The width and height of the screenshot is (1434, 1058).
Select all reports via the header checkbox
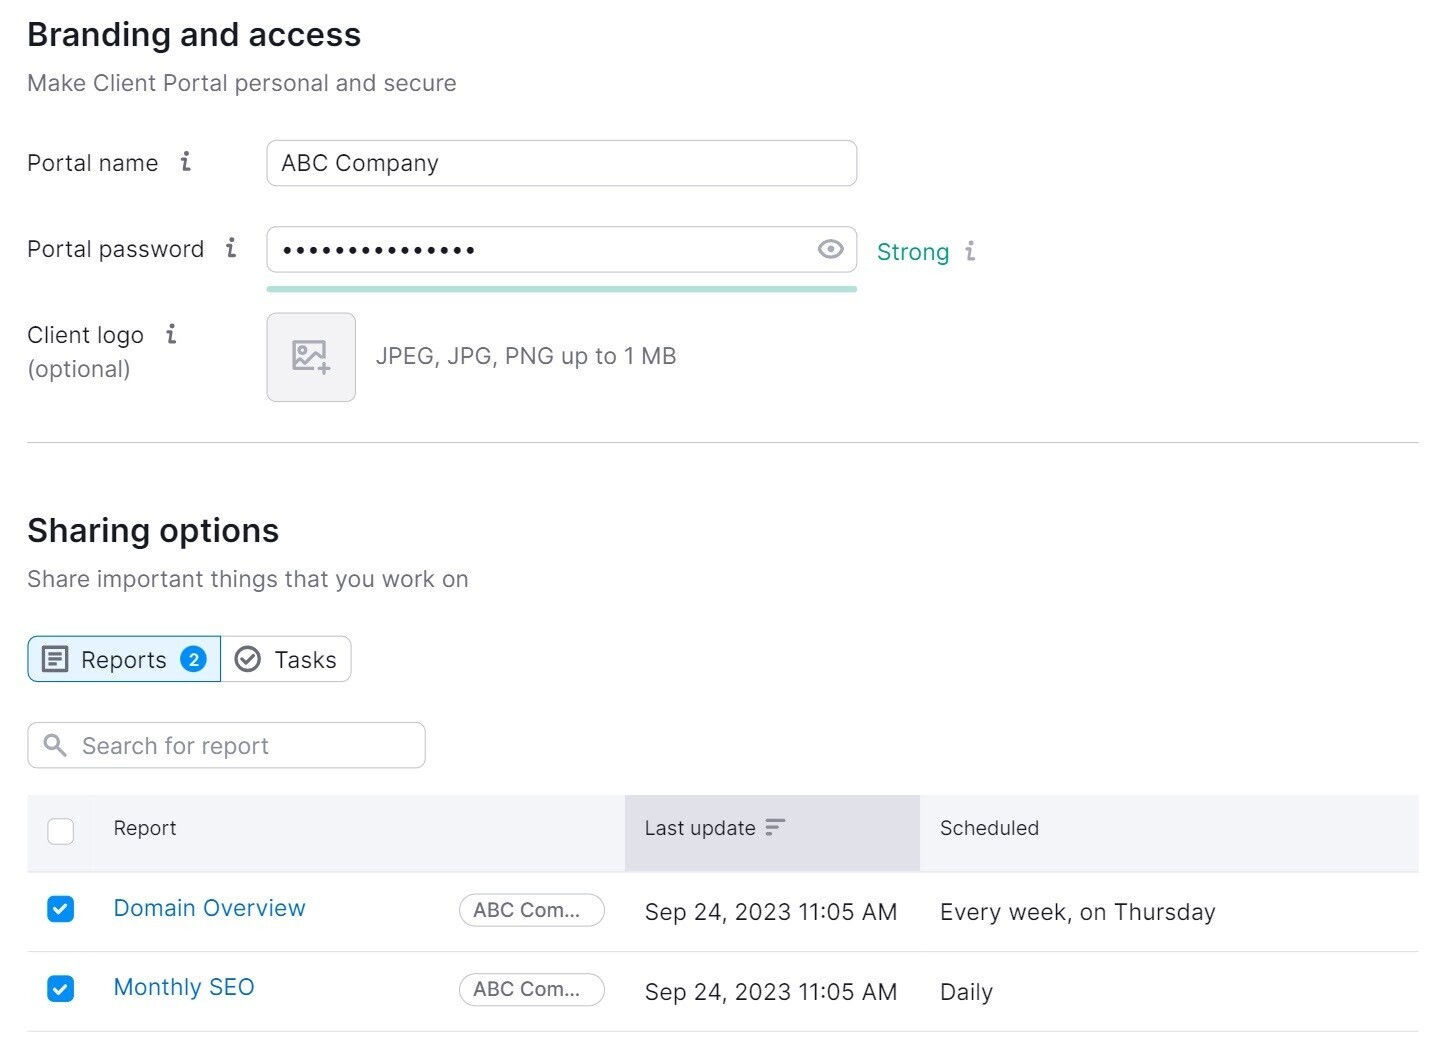click(60, 831)
